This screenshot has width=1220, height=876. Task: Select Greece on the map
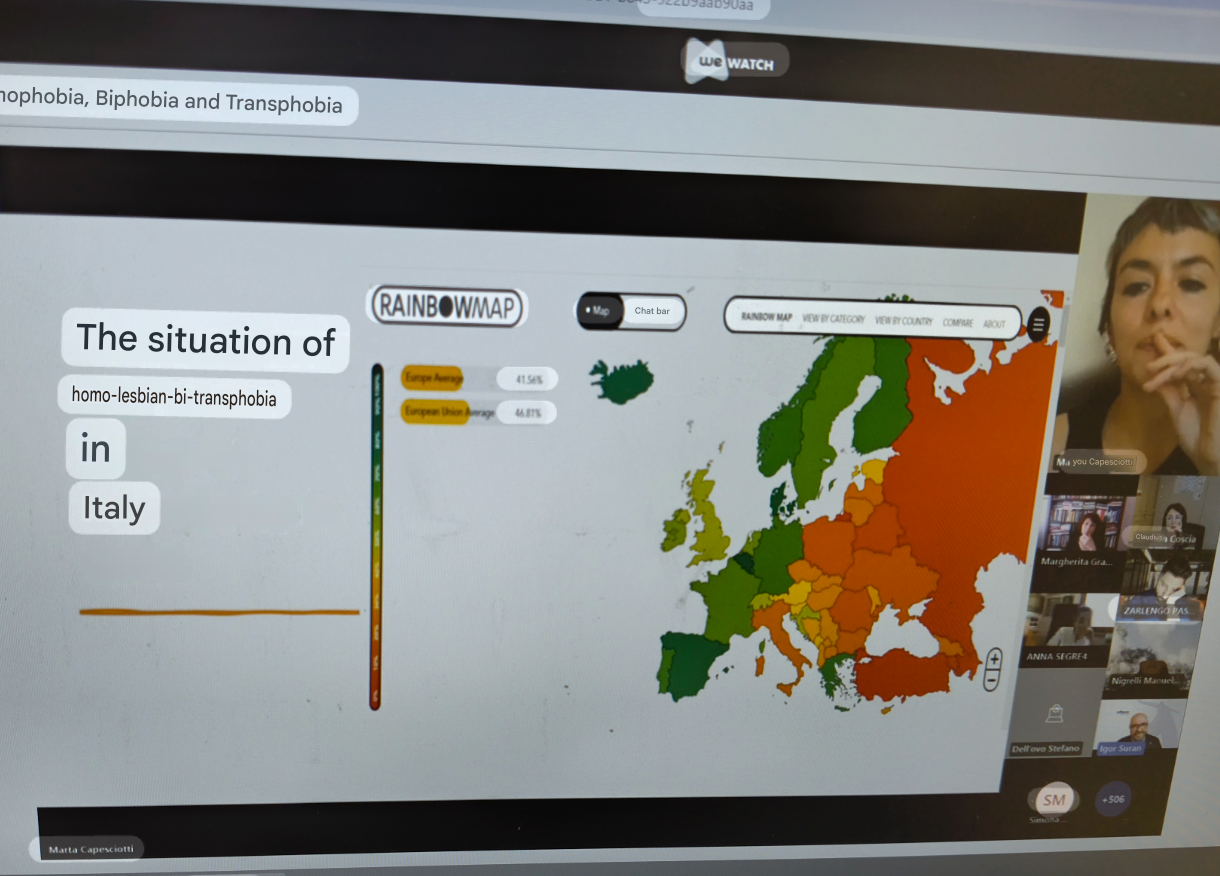[x=836, y=677]
